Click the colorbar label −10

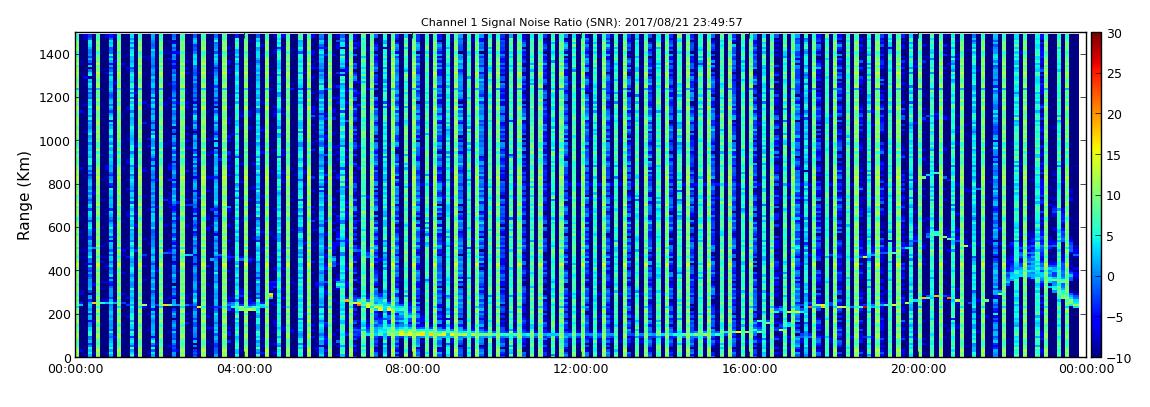1117,357
